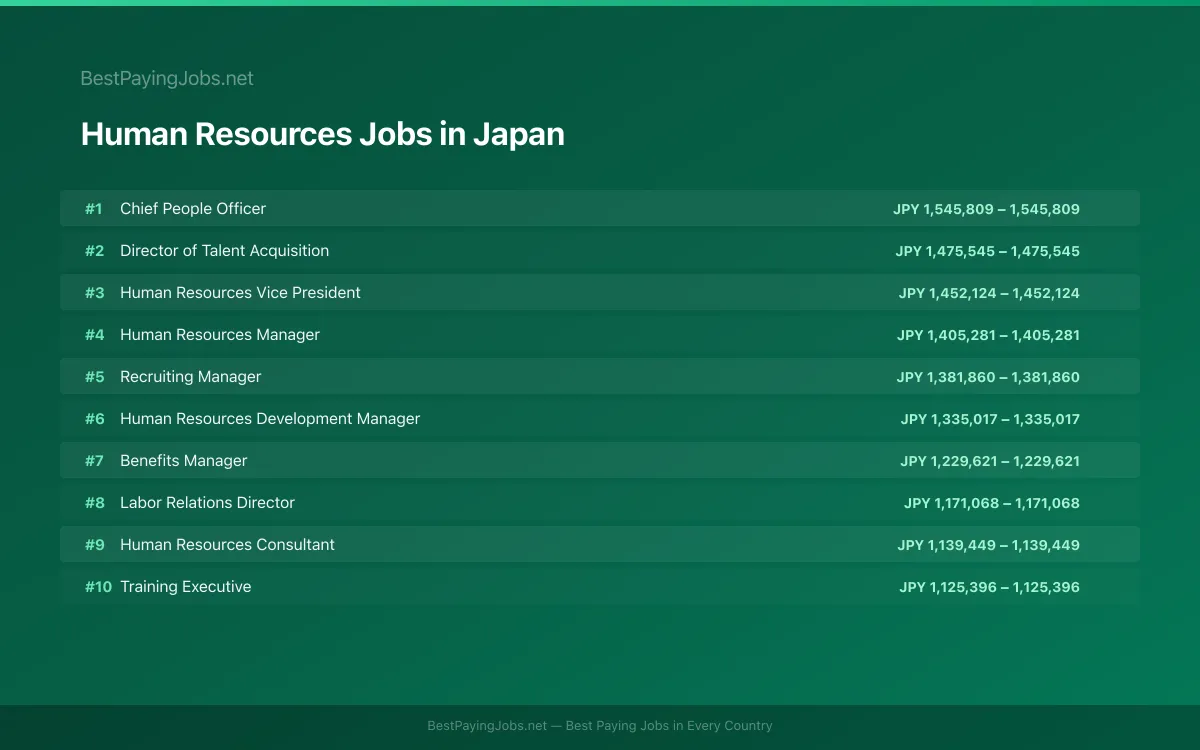This screenshot has height=750, width=1200.
Task: Select the Labor Relations Director title
Action: [207, 503]
